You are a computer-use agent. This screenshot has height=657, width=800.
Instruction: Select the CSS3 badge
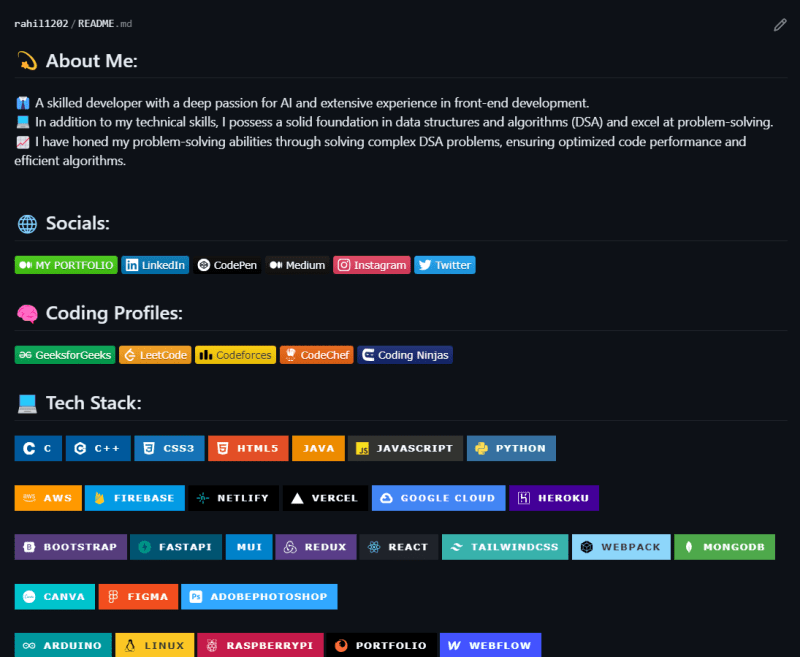click(x=169, y=448)
